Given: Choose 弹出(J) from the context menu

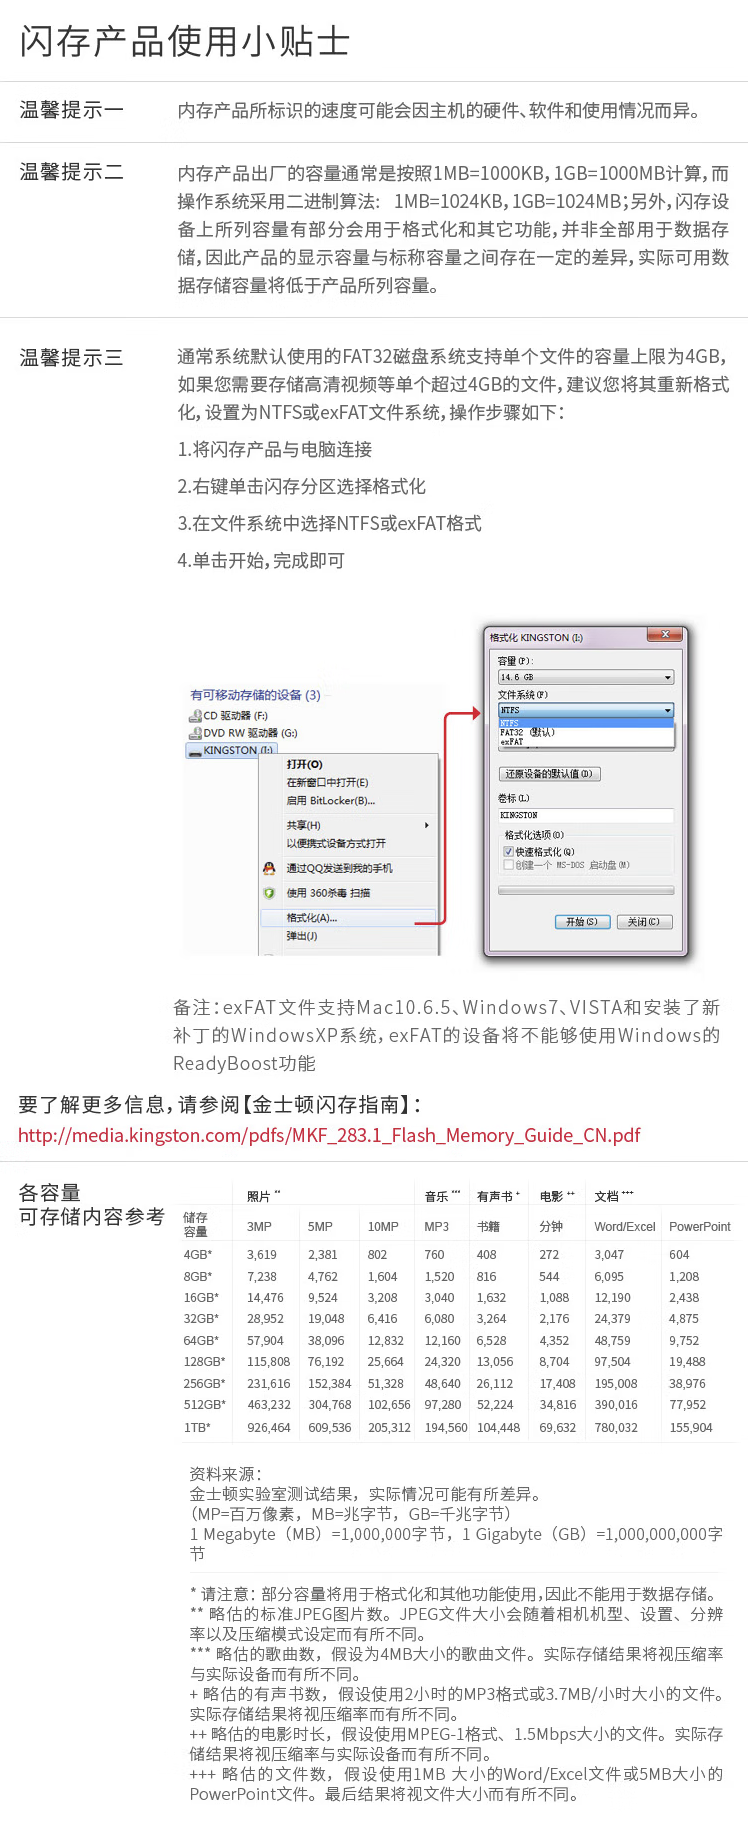Looking at the screenshot, I should coord(302,936).
